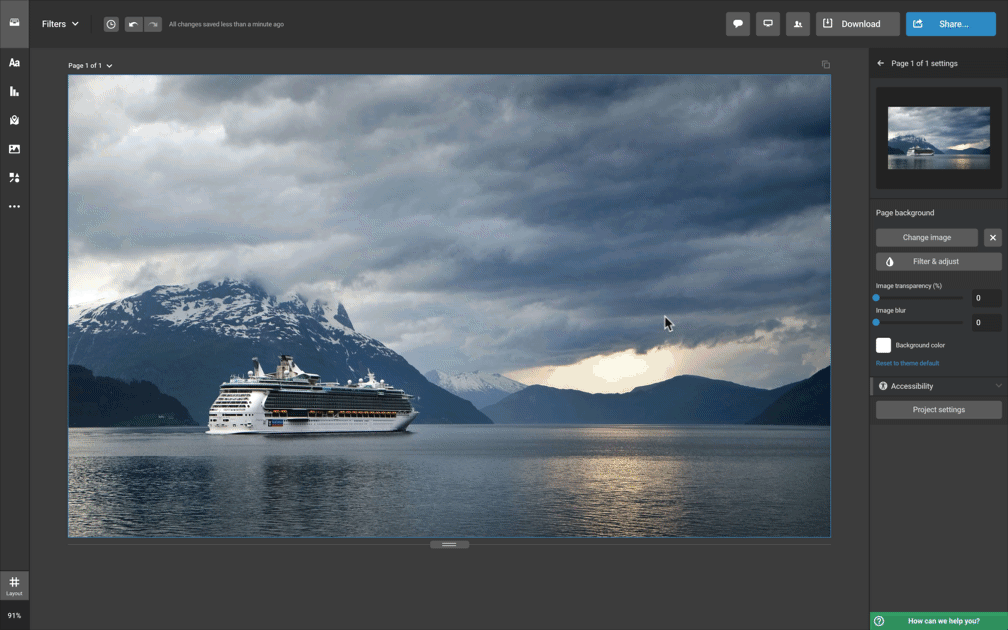Show more tools via three-dots menu

pos(14,207)
